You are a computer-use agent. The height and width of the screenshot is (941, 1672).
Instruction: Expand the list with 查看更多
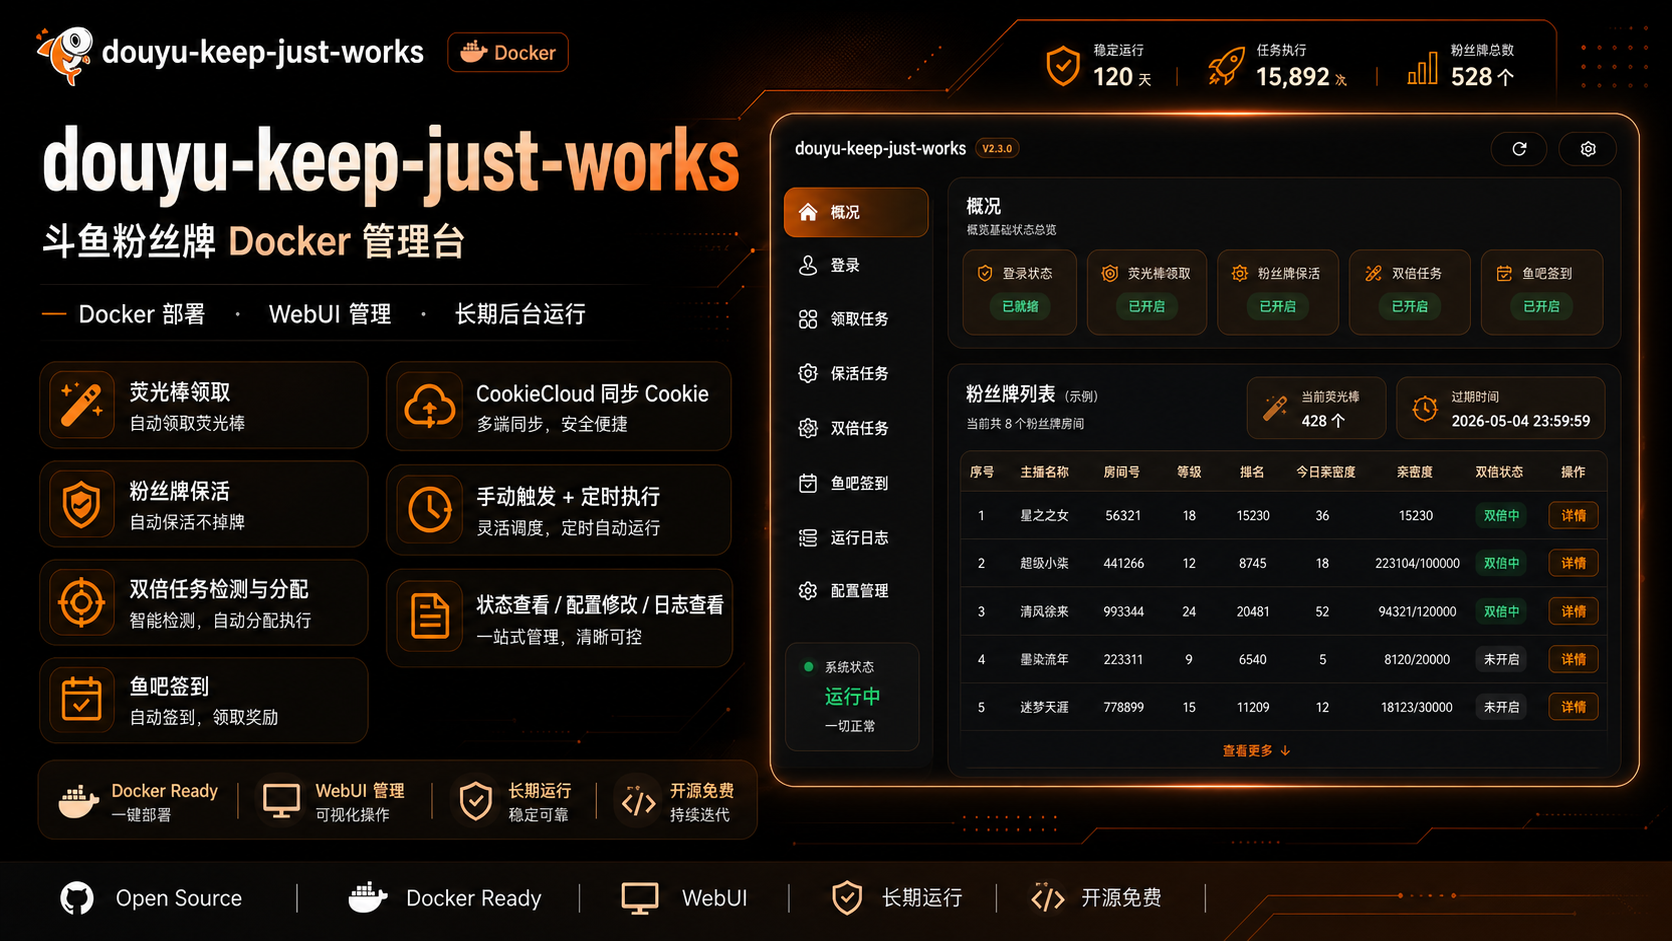[1256, 751]
